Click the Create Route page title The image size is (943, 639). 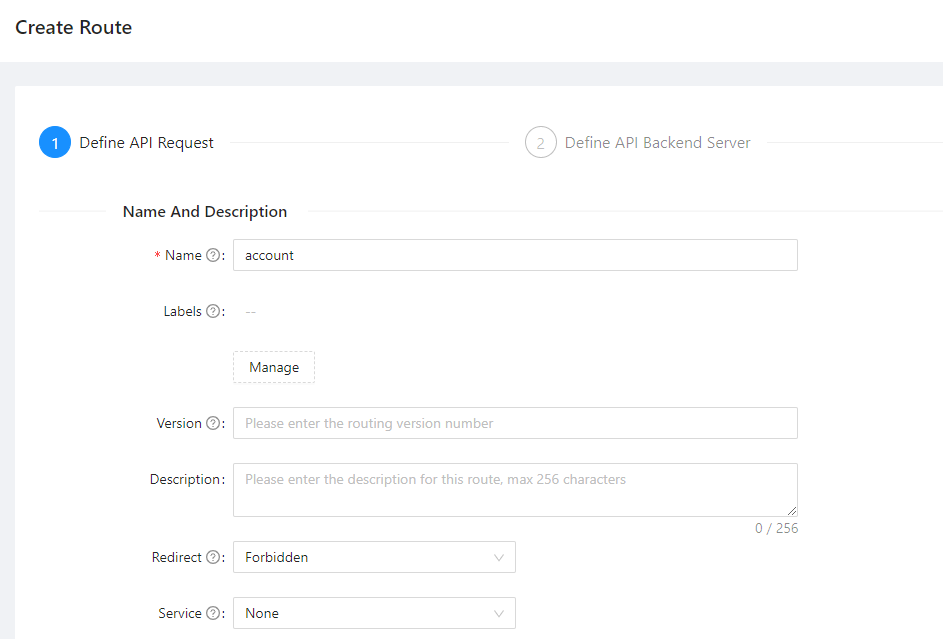coord(74,28)
